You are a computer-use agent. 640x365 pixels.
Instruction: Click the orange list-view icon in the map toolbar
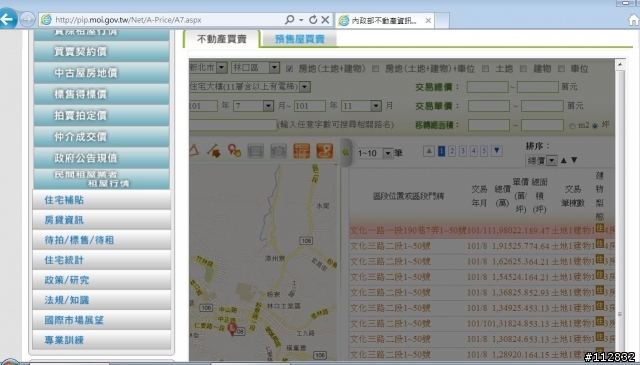[302, 151]
